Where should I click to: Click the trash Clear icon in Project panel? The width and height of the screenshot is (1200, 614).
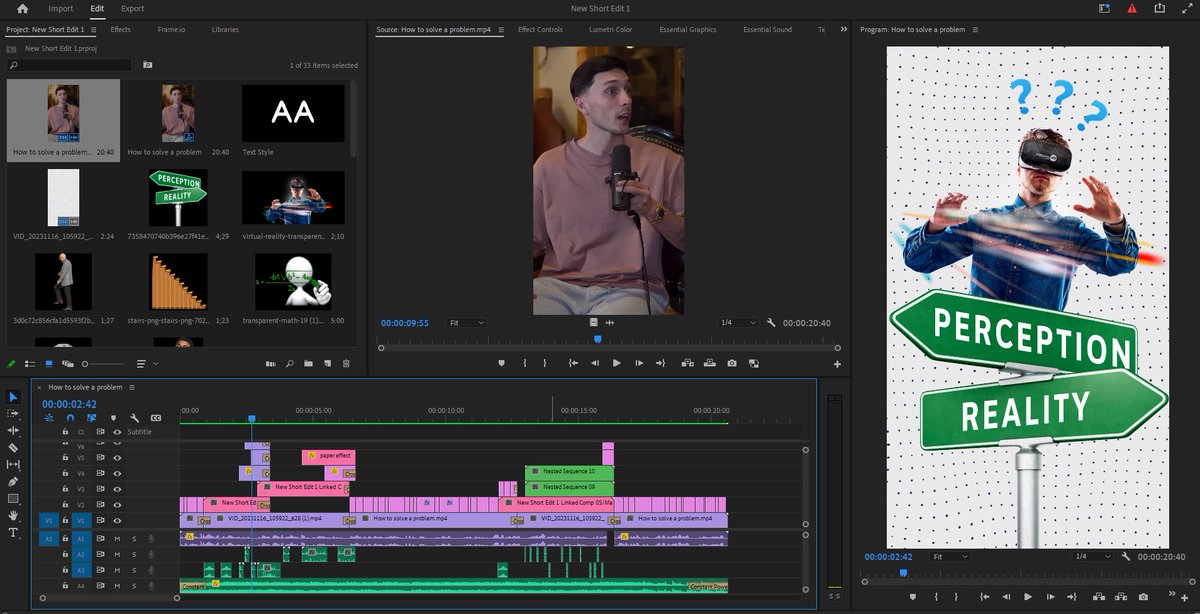(x=346, y=363)
